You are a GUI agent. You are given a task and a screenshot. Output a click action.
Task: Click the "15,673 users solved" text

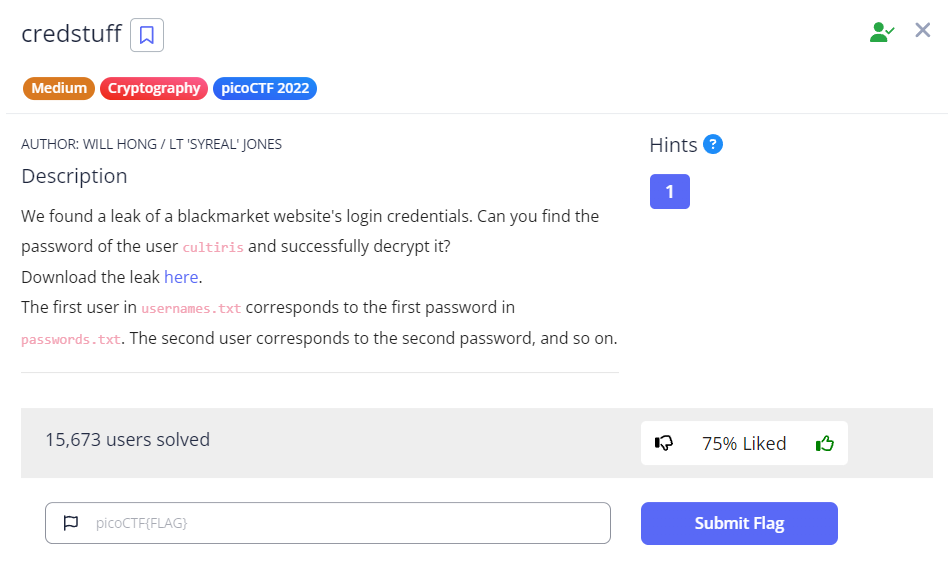127,439
